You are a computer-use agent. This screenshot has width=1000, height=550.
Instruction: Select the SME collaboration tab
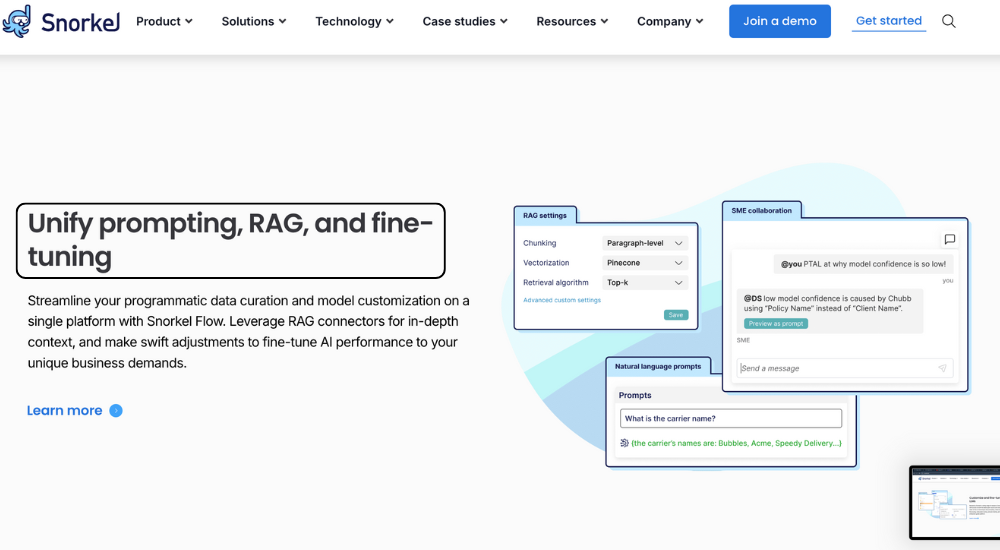[761, 211]
